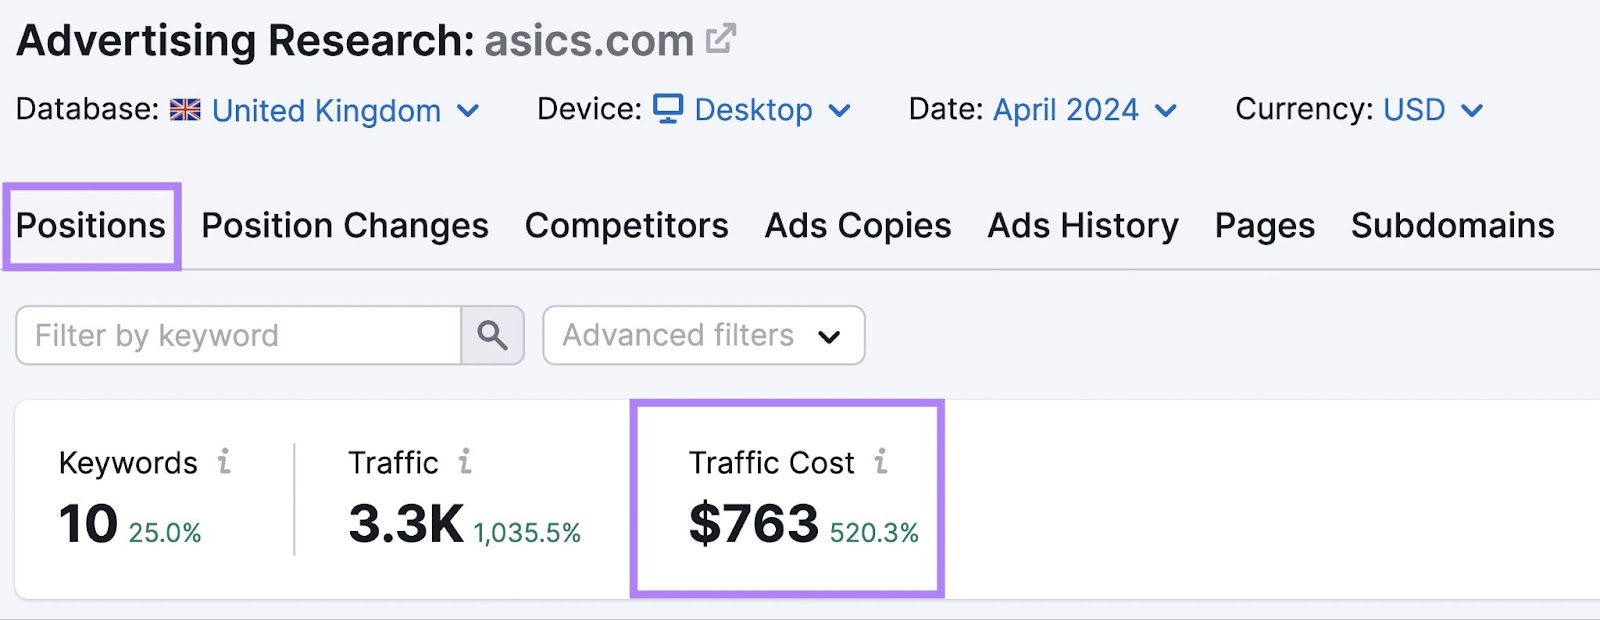Click the info icon beside Traffic
This screenshot has width=1600, height=620.
tap(463, 462)
